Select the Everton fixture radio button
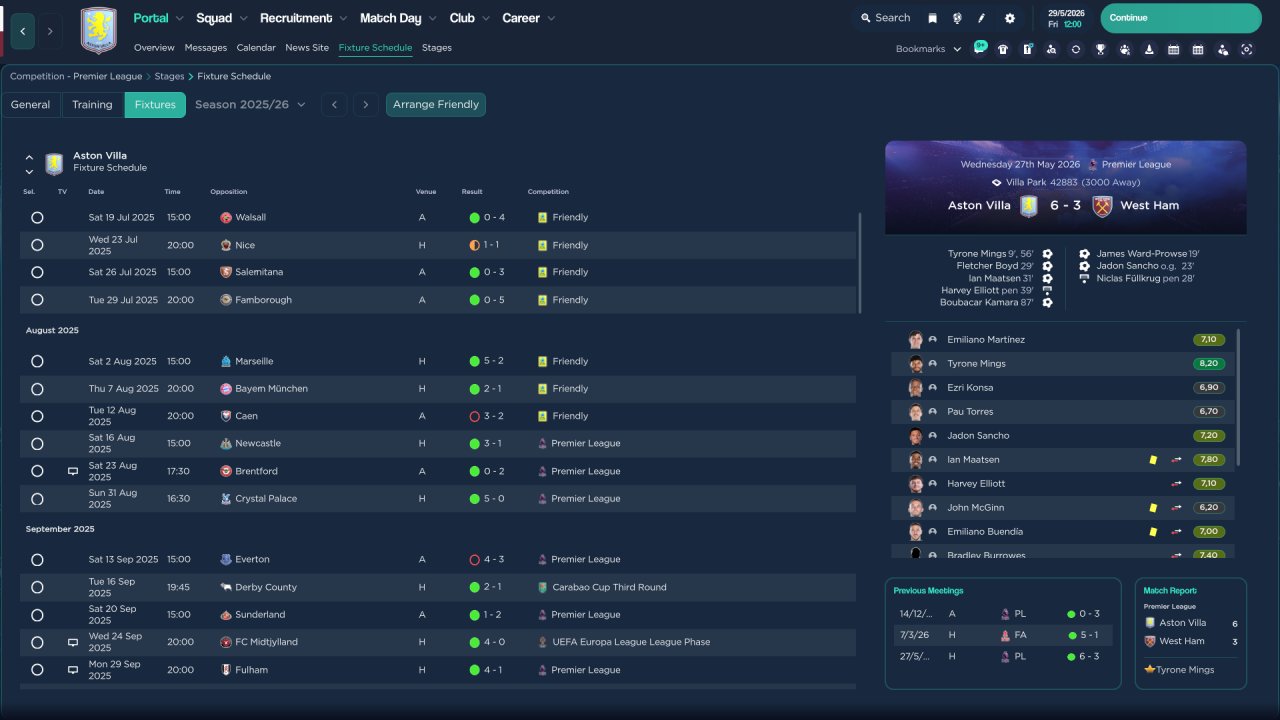 (37, 560)
